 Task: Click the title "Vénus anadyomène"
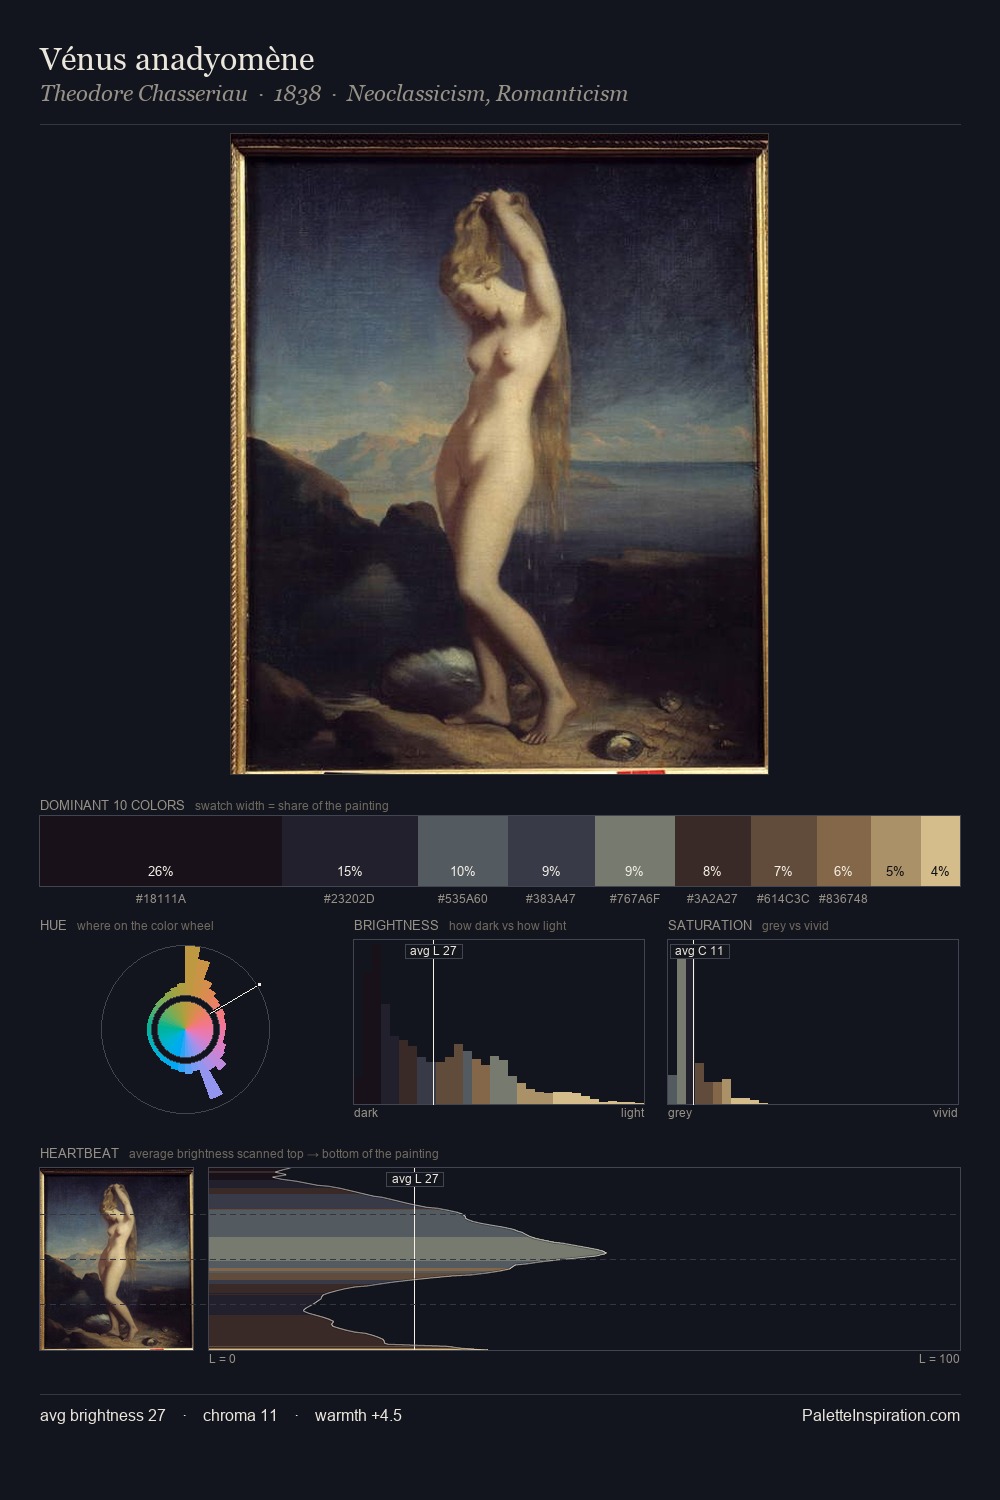[177, 59]
